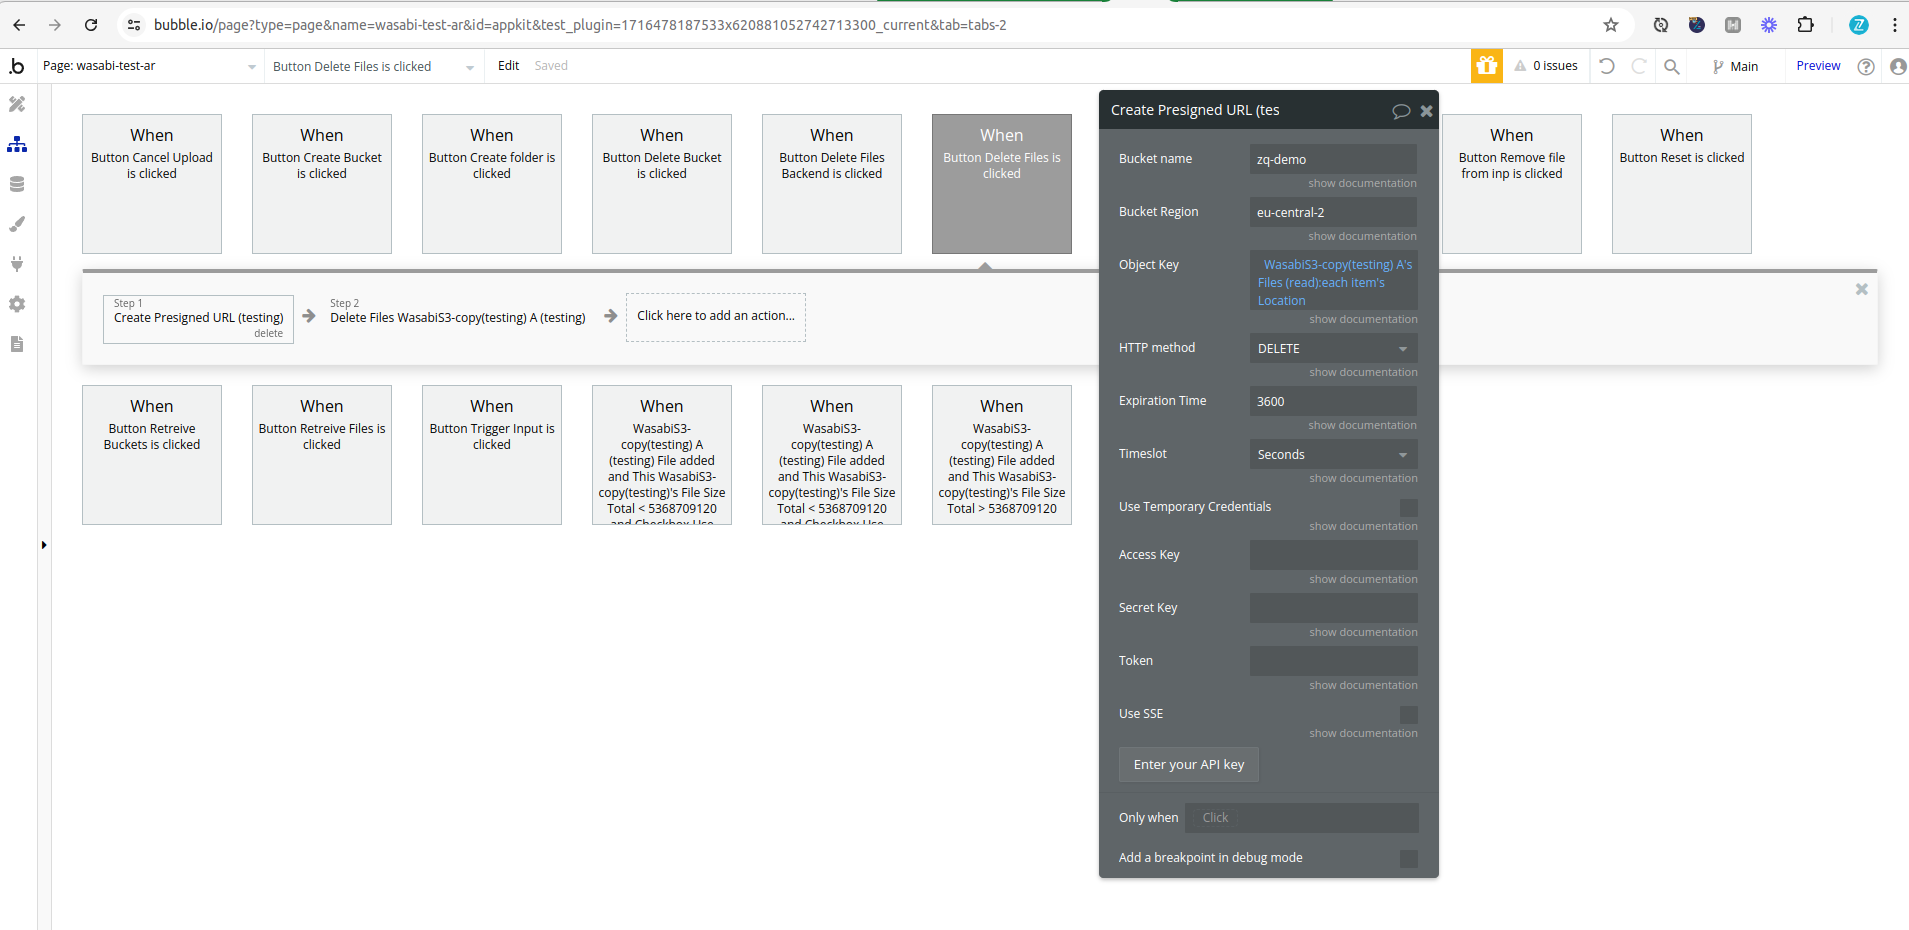
Task: Click the Token input field
Action: tap(1333, 661)
